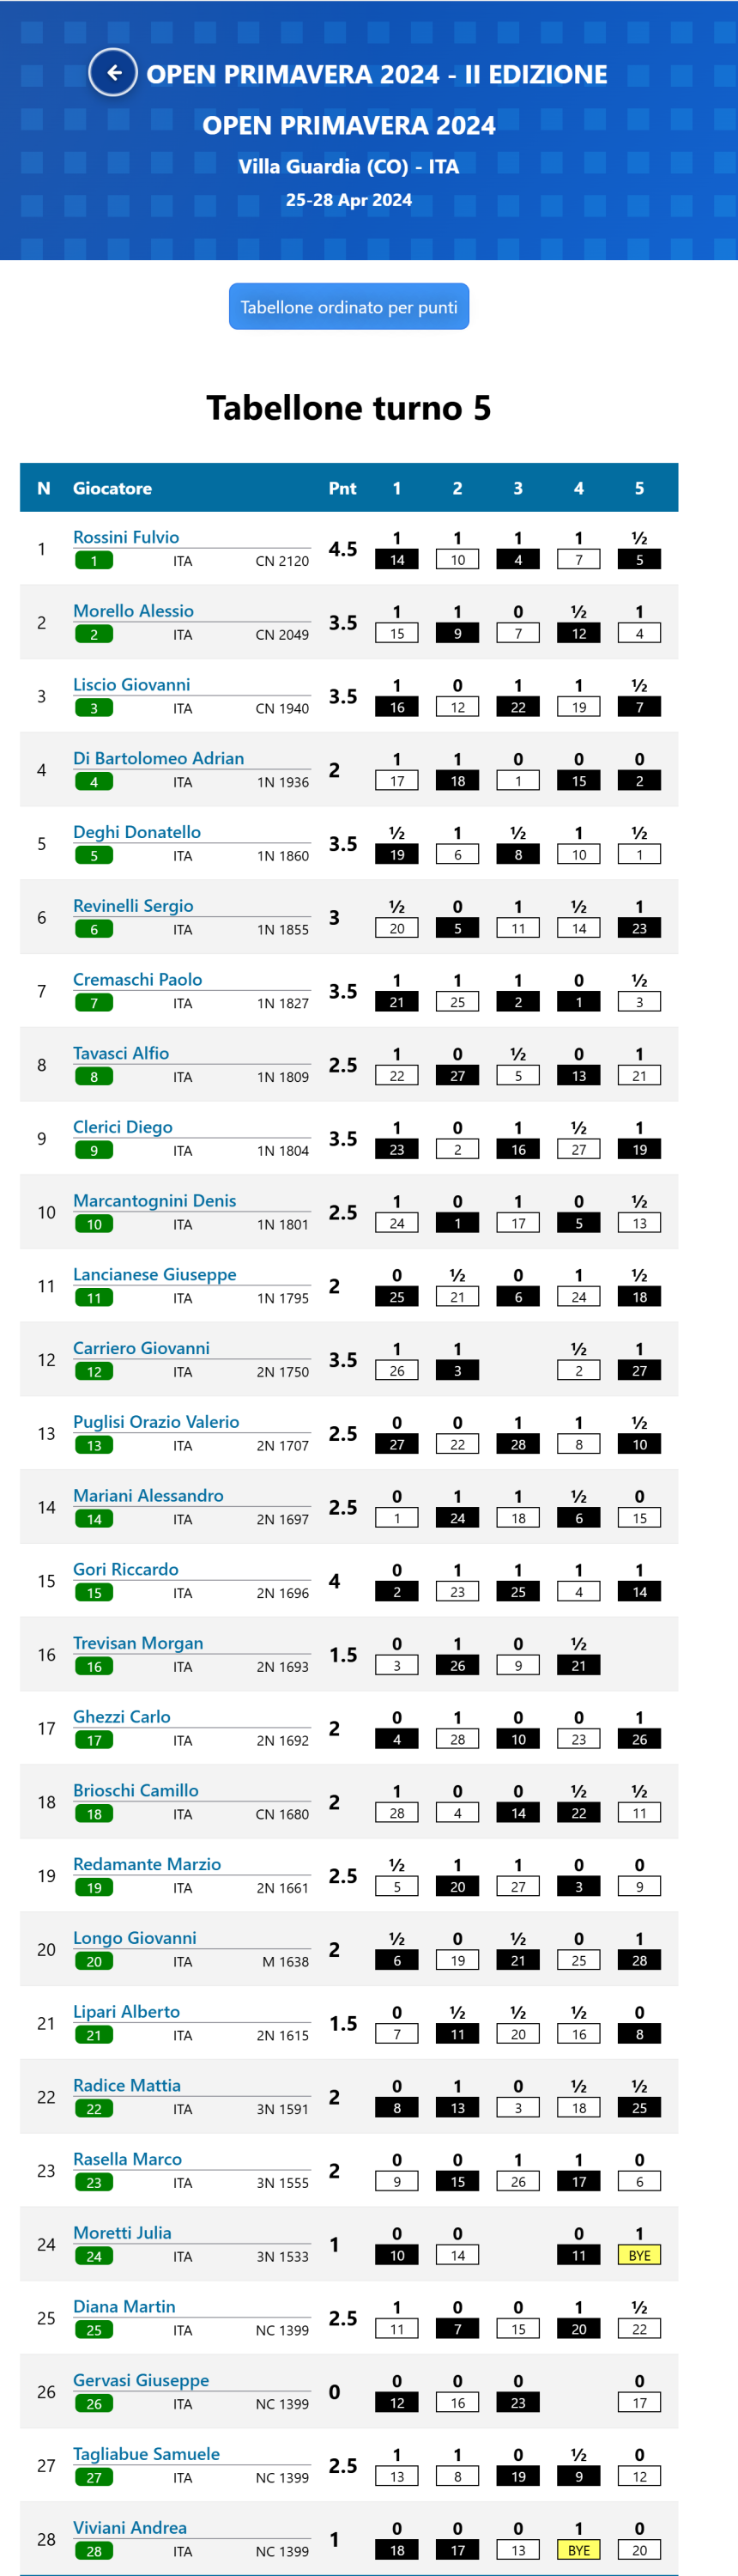The image size is (738, 2576).
Task: Click Carriero Giovanni's name link
Action: (141, 1348)
